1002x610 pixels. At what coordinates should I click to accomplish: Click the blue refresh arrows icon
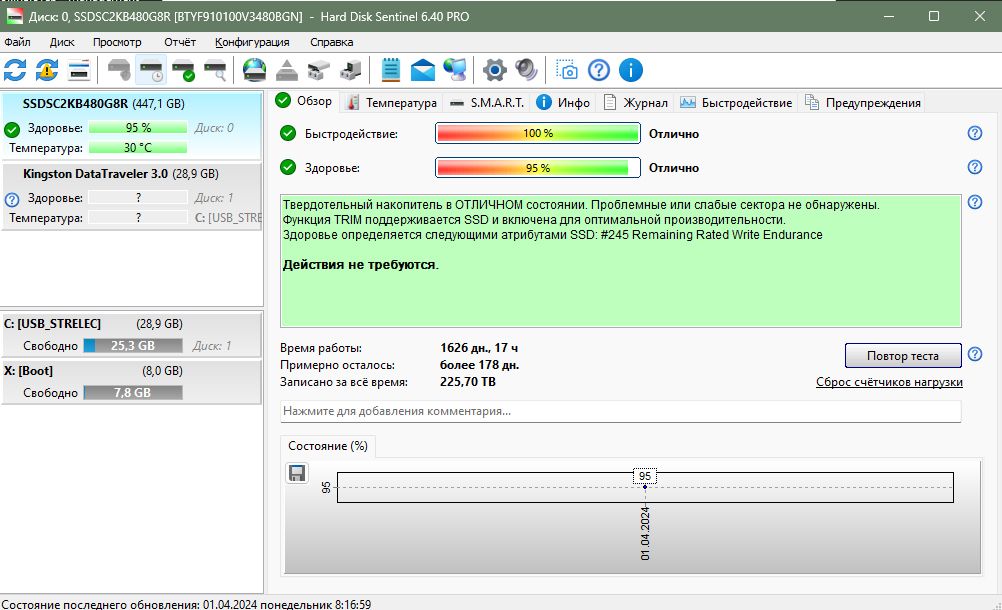point(15,70)
